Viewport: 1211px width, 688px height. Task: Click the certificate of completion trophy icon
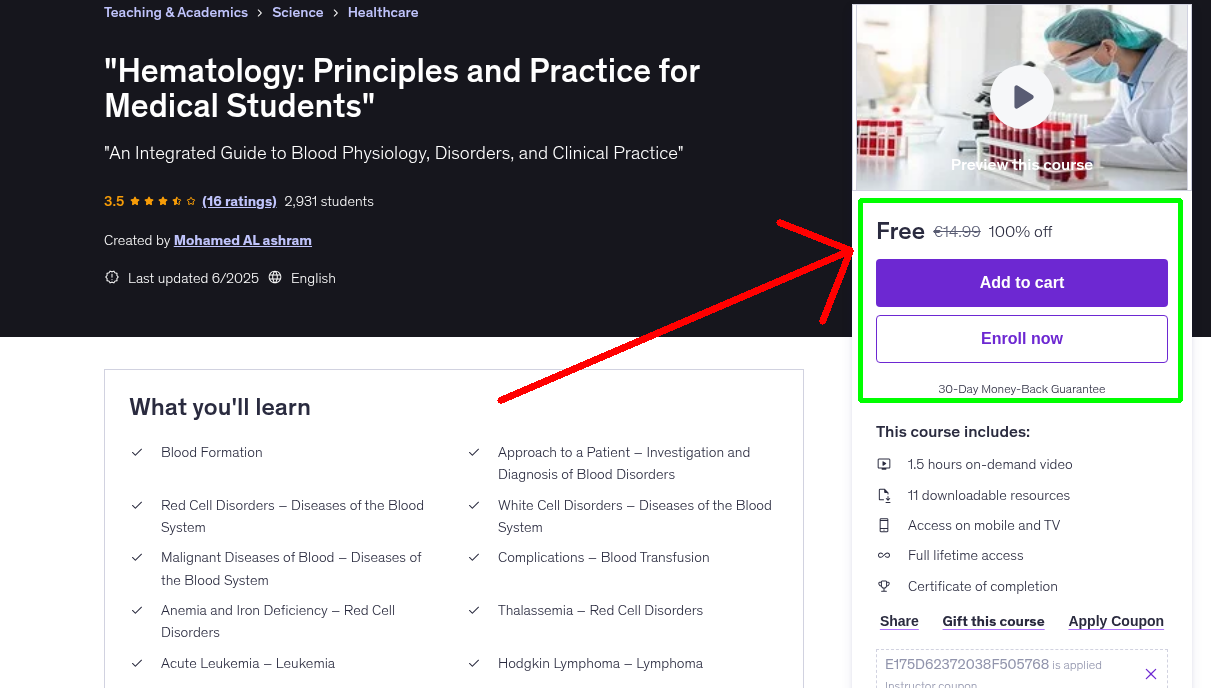[x=884, y=586]
